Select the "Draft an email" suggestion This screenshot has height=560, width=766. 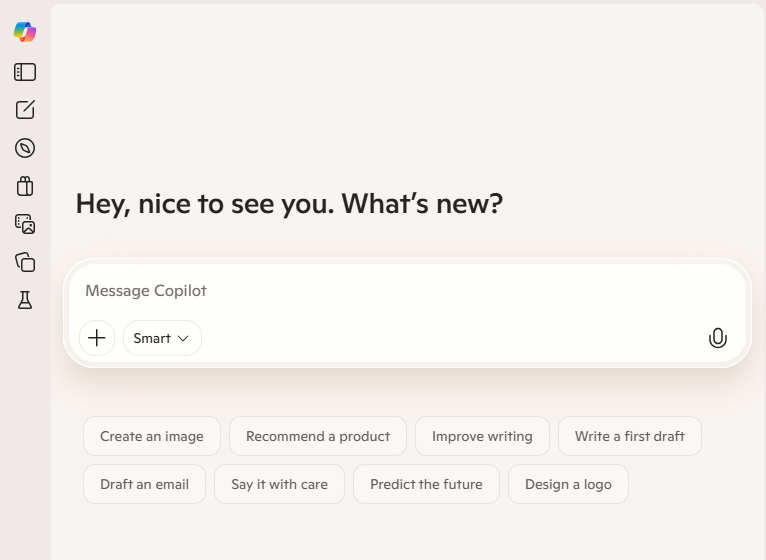click(144, 484)
